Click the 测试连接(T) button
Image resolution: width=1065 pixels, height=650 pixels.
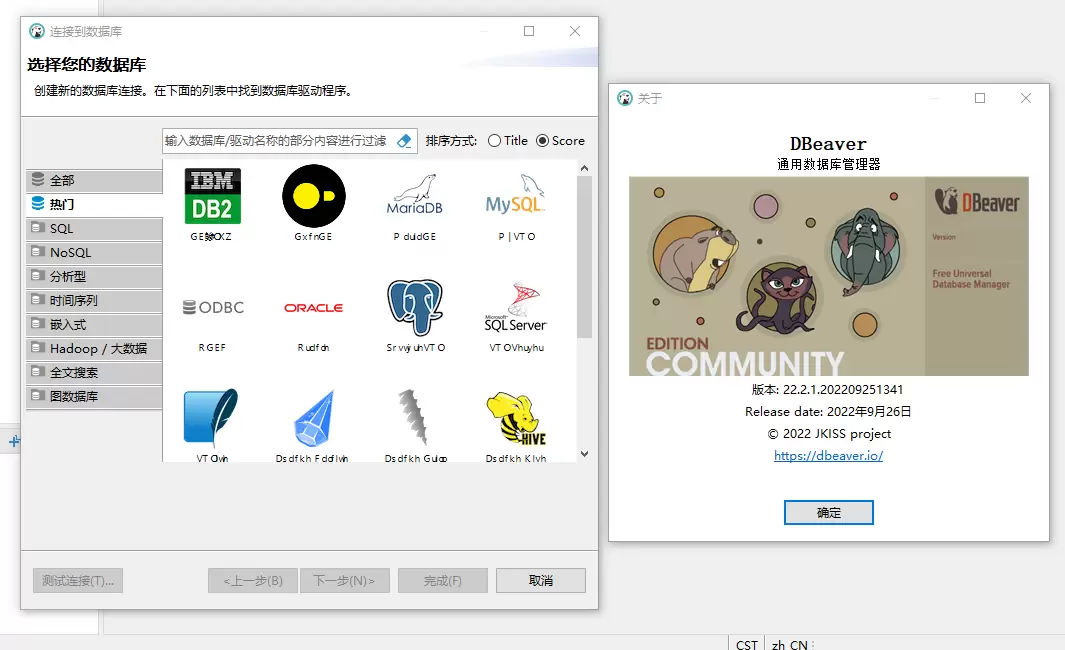[78, 581]
